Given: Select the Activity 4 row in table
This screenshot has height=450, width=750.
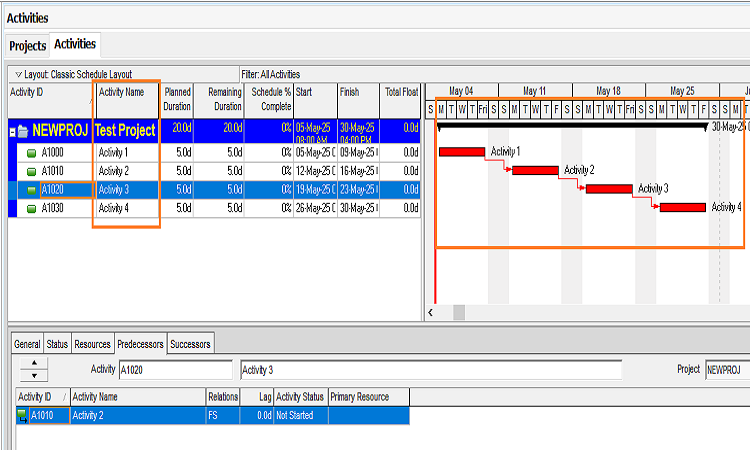Looking at the screenshot, I should (x=126, y=208).
